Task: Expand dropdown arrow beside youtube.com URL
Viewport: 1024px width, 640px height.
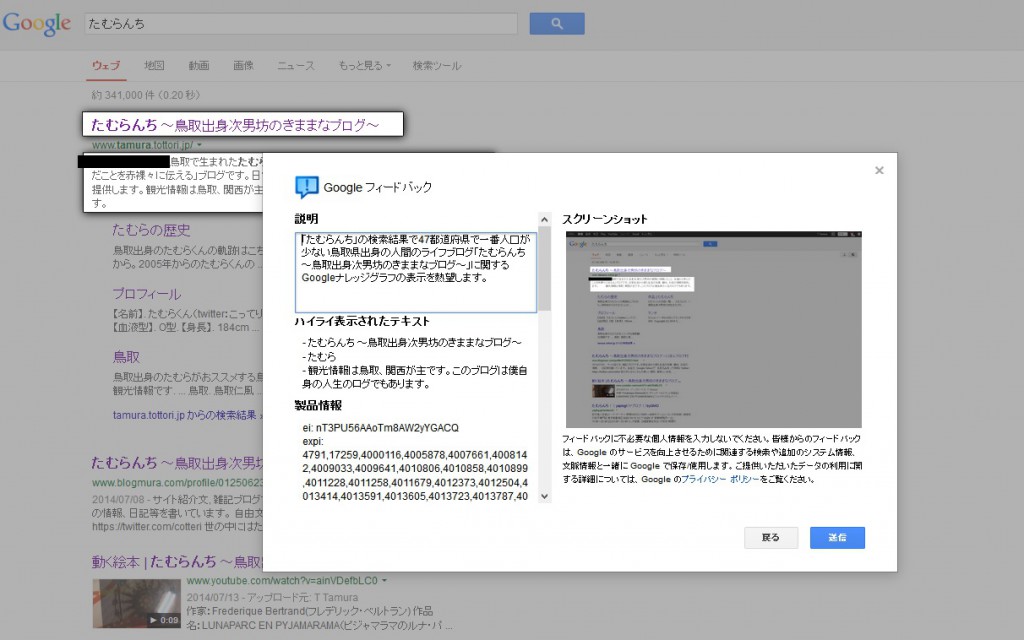Action: 385,581
